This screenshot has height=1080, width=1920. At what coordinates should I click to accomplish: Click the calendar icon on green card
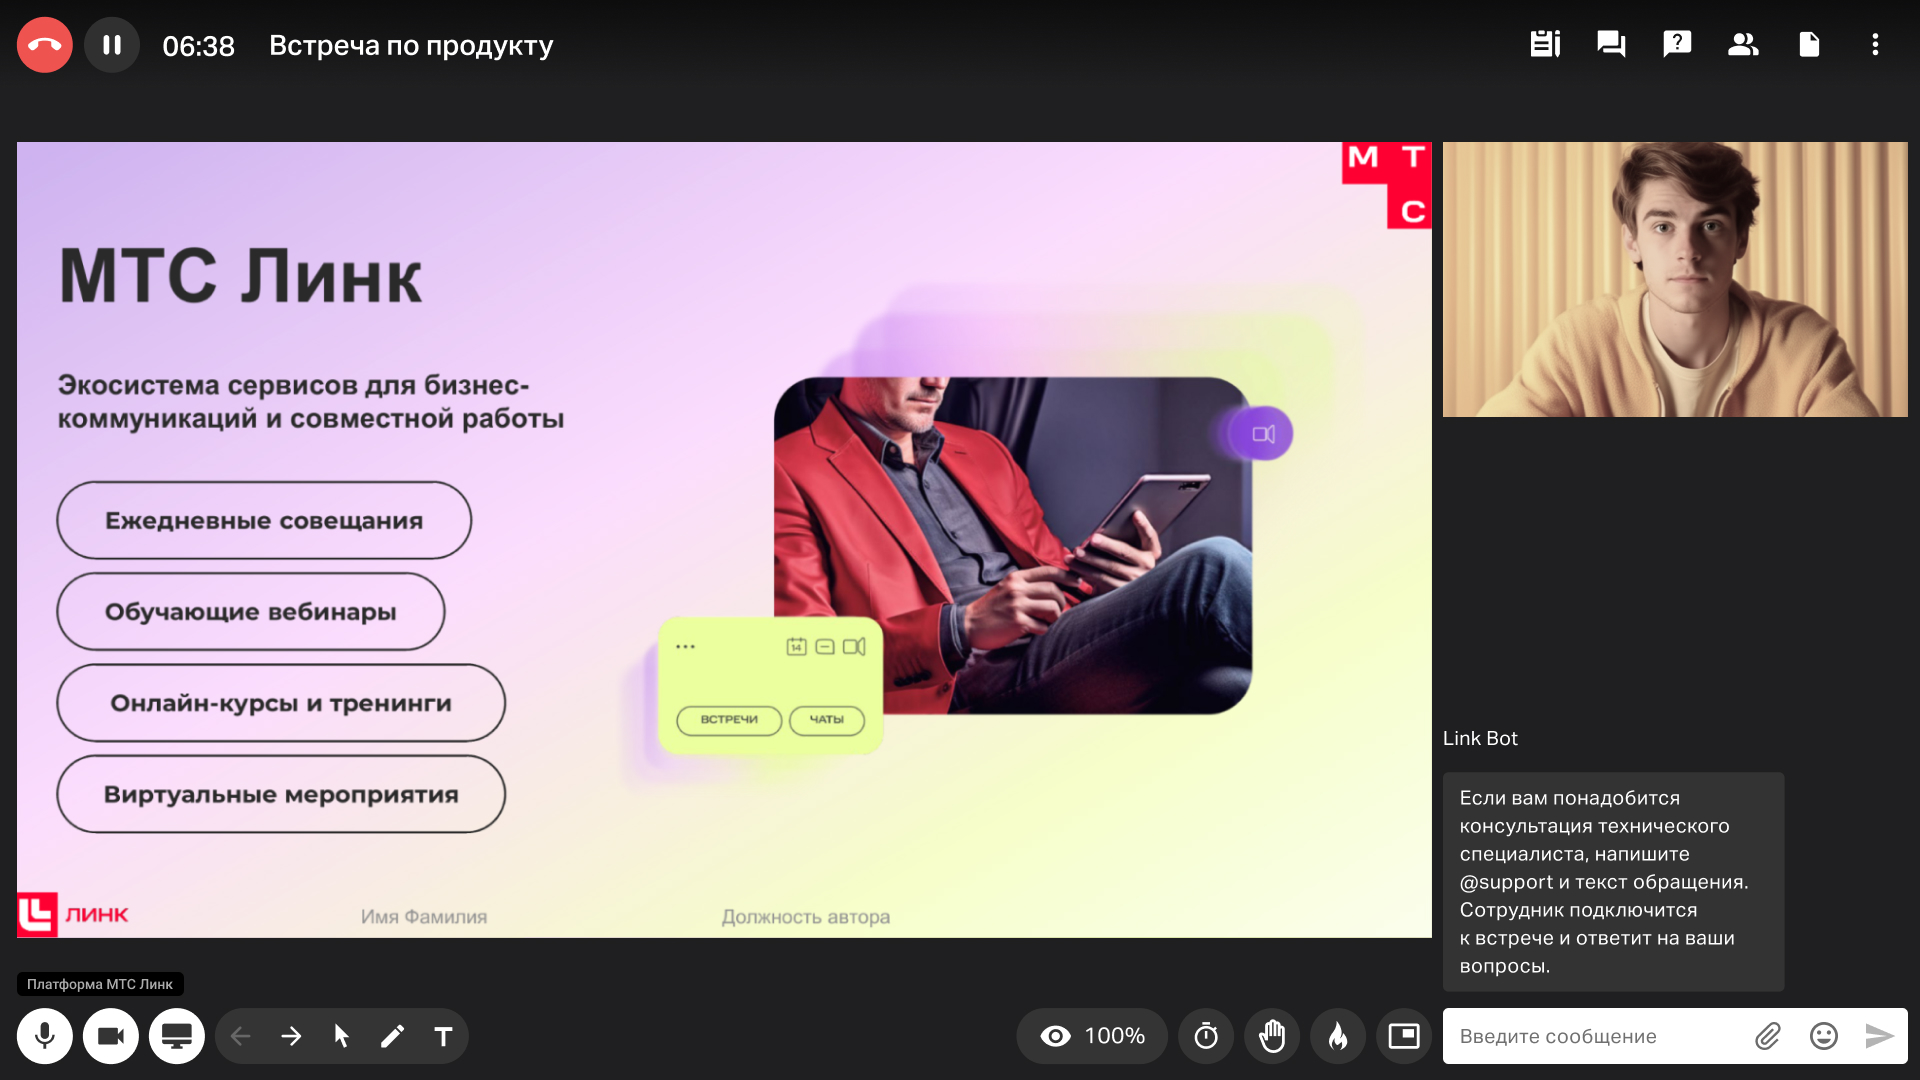[796, 646]
